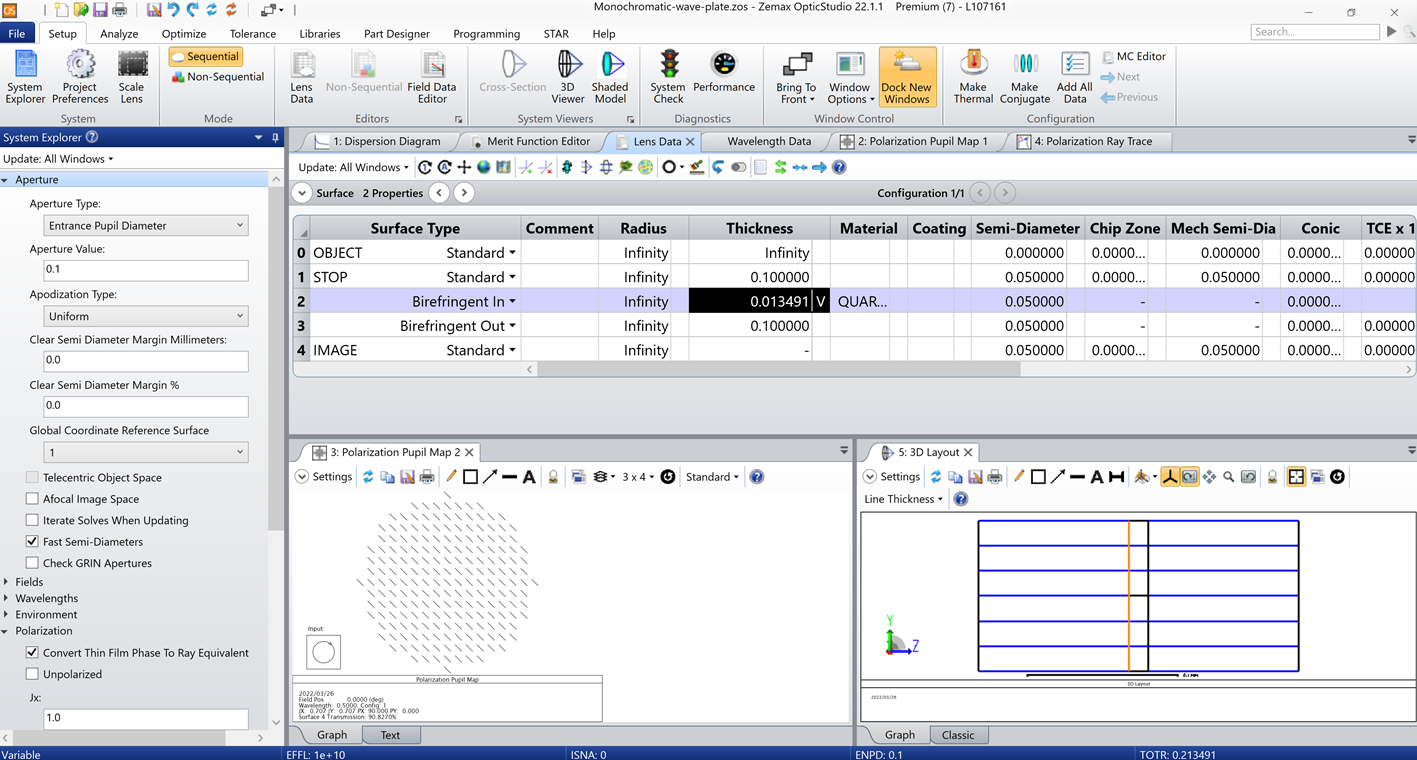Switch to the Analyze ribbon tab

[x=119, y=33]
